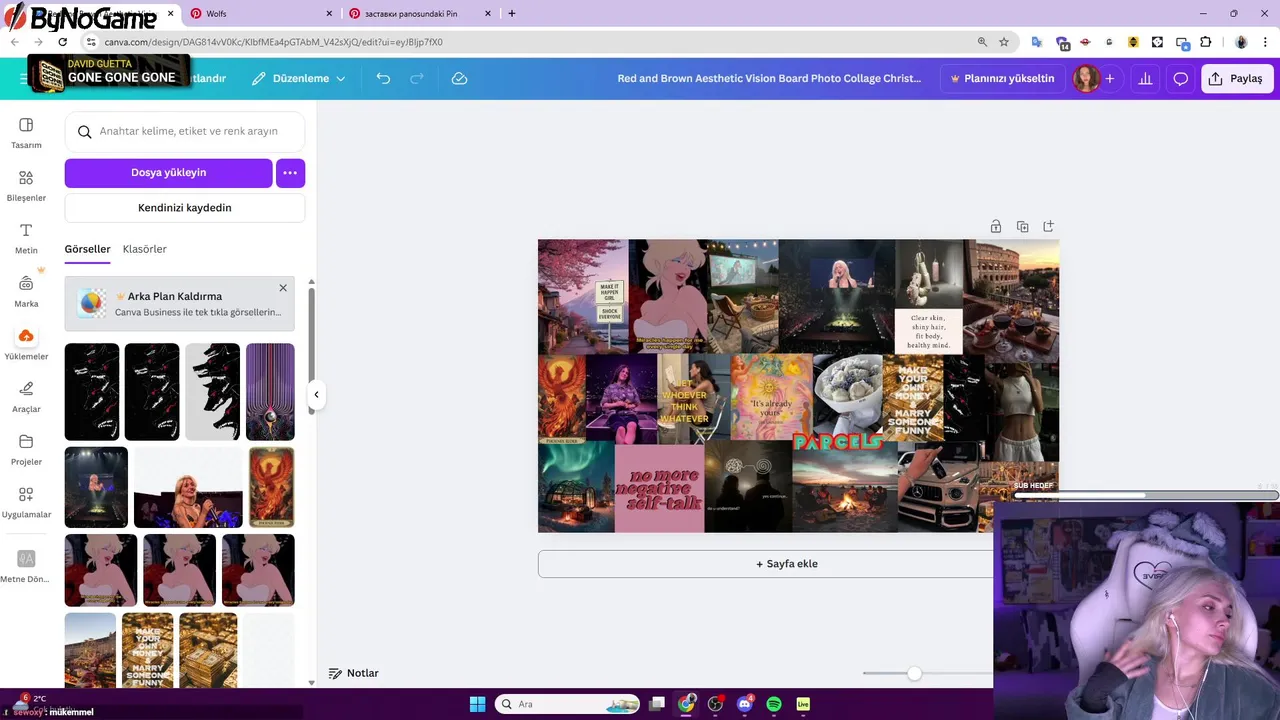
Task: Open the Windows Start menu
Action: (x=477, y=704)
